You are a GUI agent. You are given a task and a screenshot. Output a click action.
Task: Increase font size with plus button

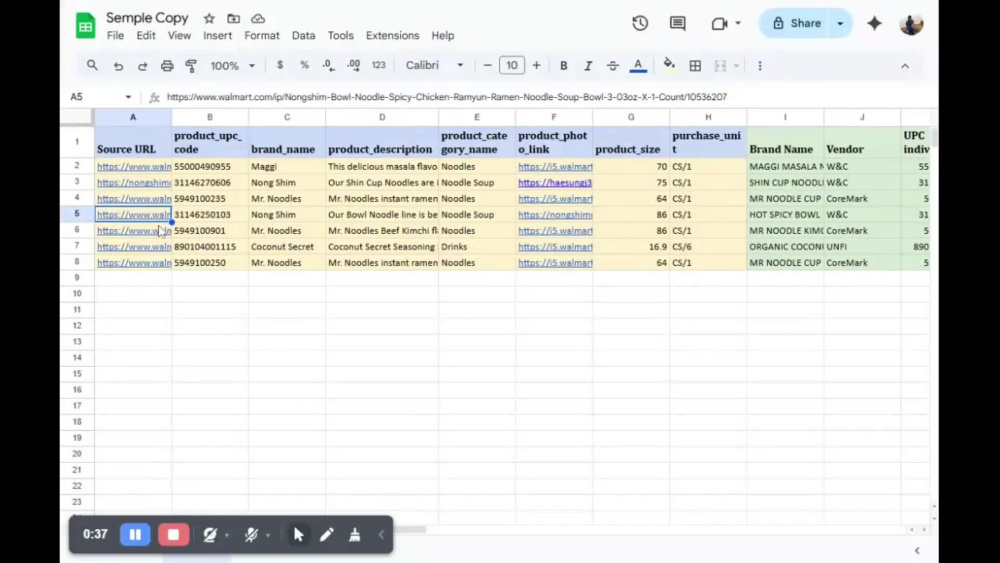click(536, 65)
